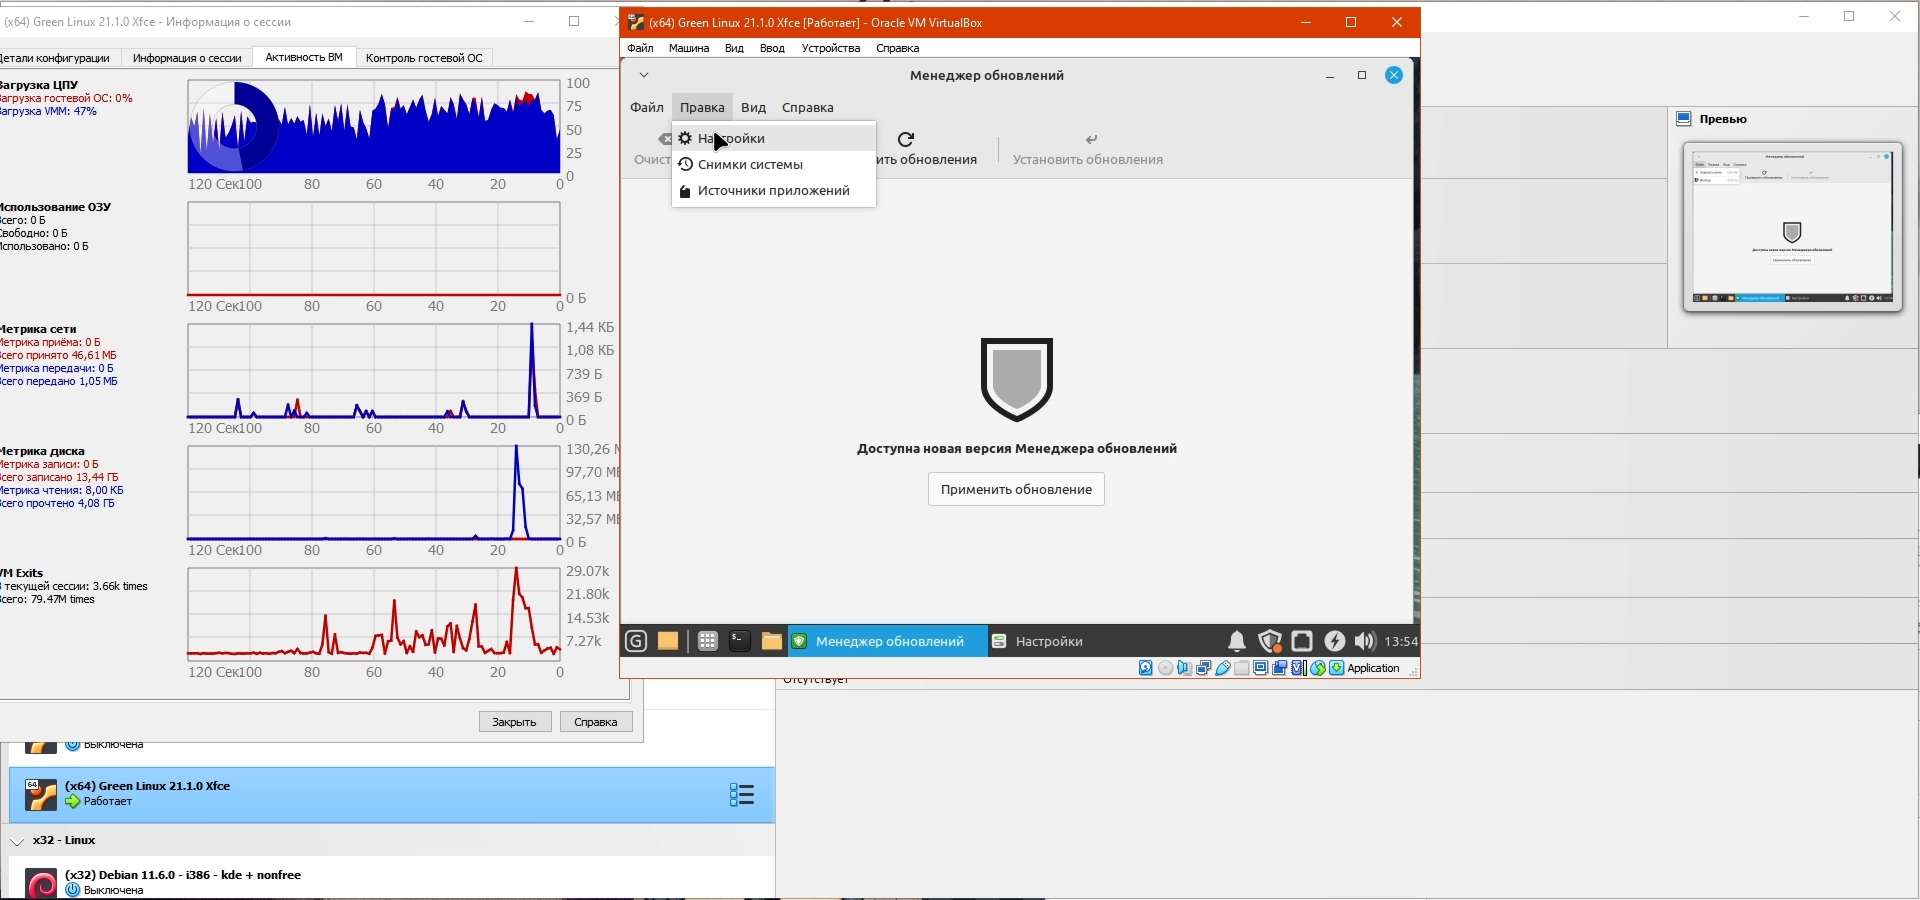Click the optical disk indicator in VirtualBox status bar

pyautogui.click(x=1166, y=669)
